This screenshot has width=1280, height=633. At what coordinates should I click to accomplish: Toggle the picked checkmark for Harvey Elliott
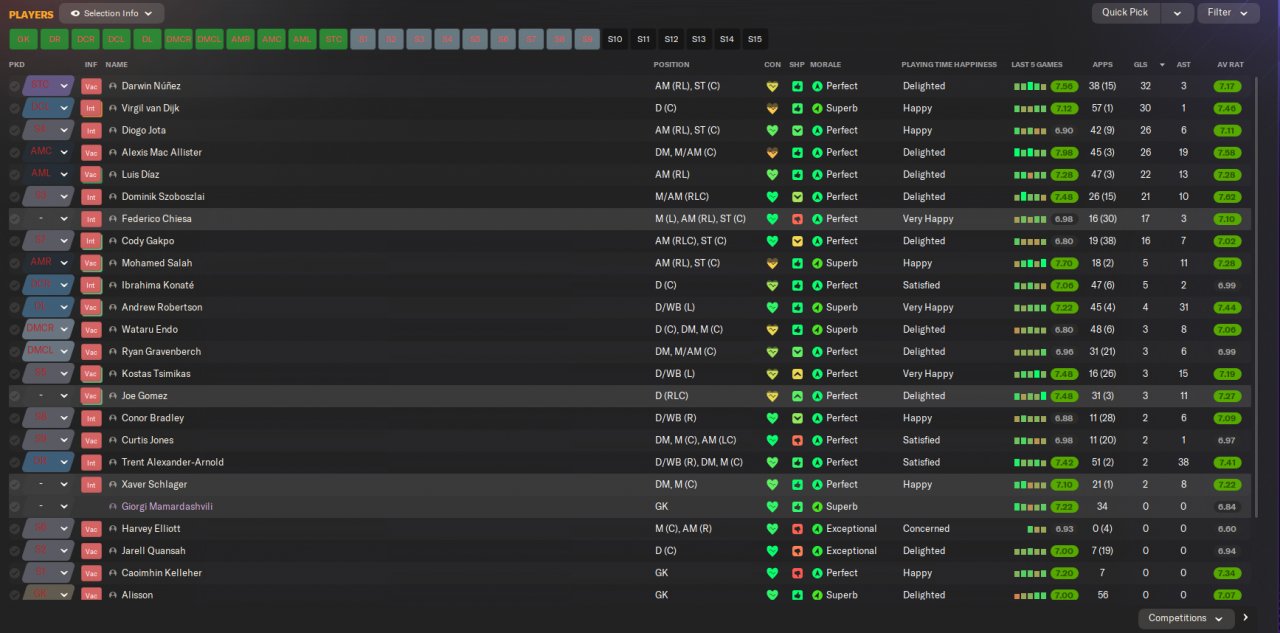pyautogui.click(x=14, y=529)
